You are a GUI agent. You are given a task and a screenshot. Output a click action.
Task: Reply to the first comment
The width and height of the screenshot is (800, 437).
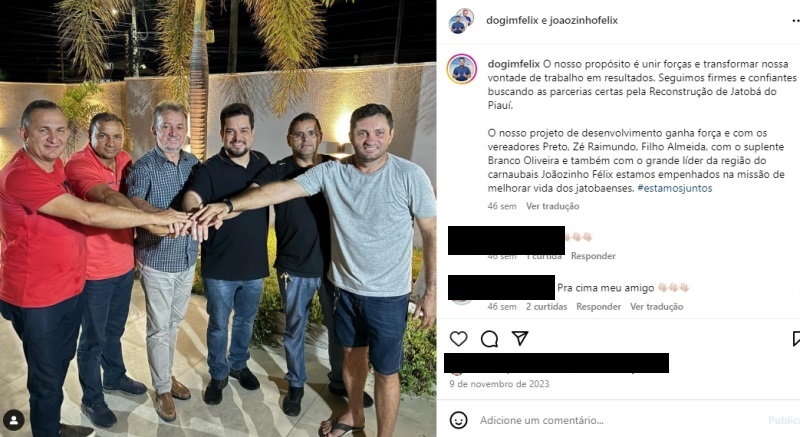click(x=593, y=256)
